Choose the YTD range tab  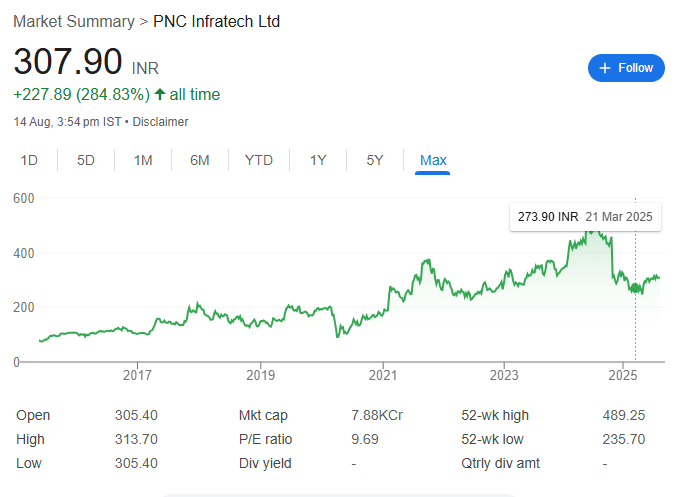[259, 160]
